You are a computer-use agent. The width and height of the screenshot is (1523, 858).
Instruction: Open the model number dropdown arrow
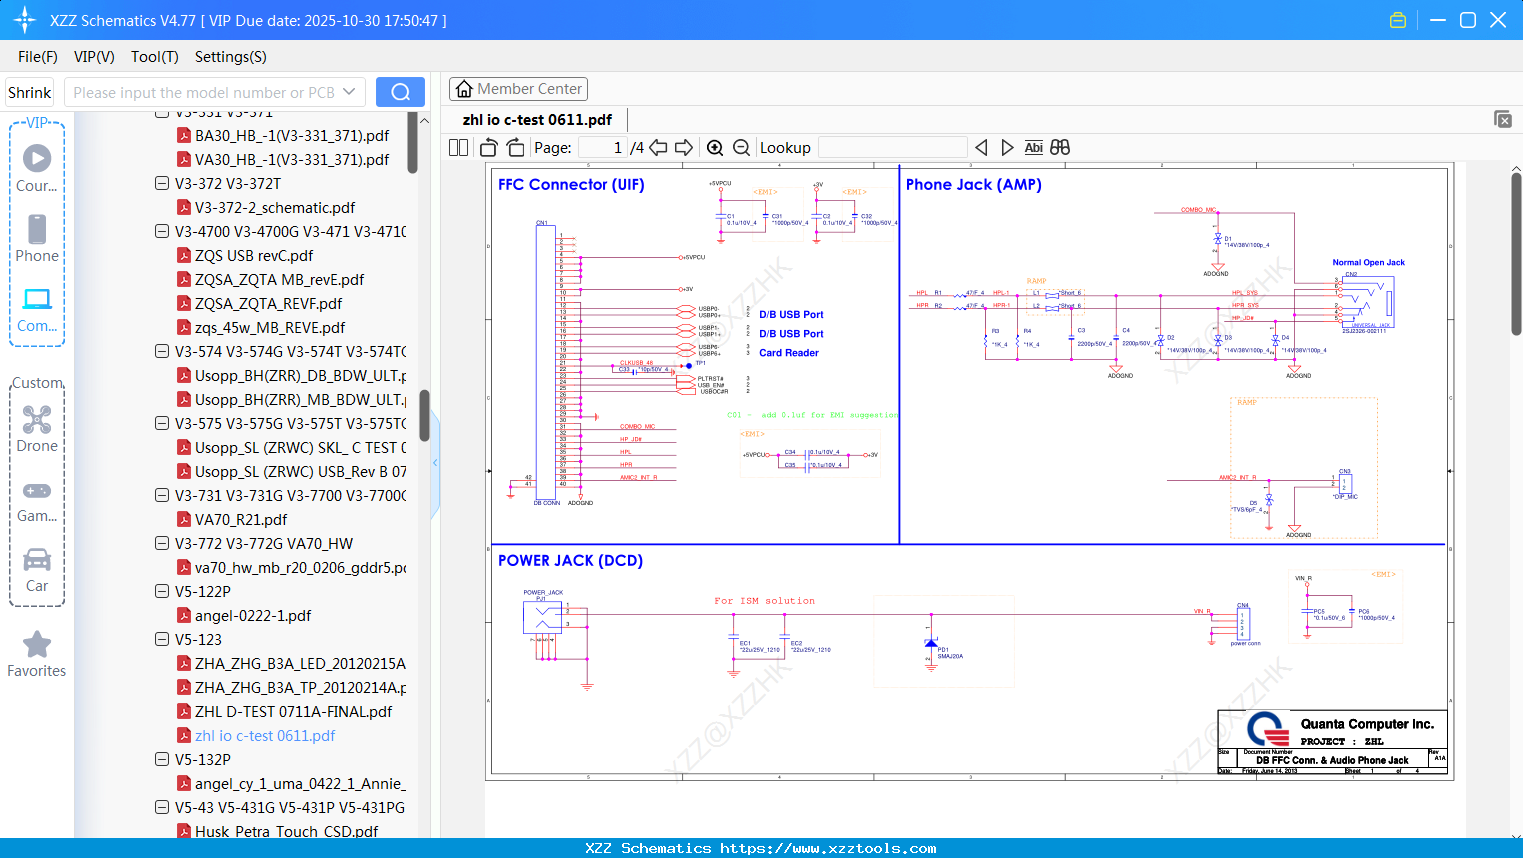coord(349,92)
